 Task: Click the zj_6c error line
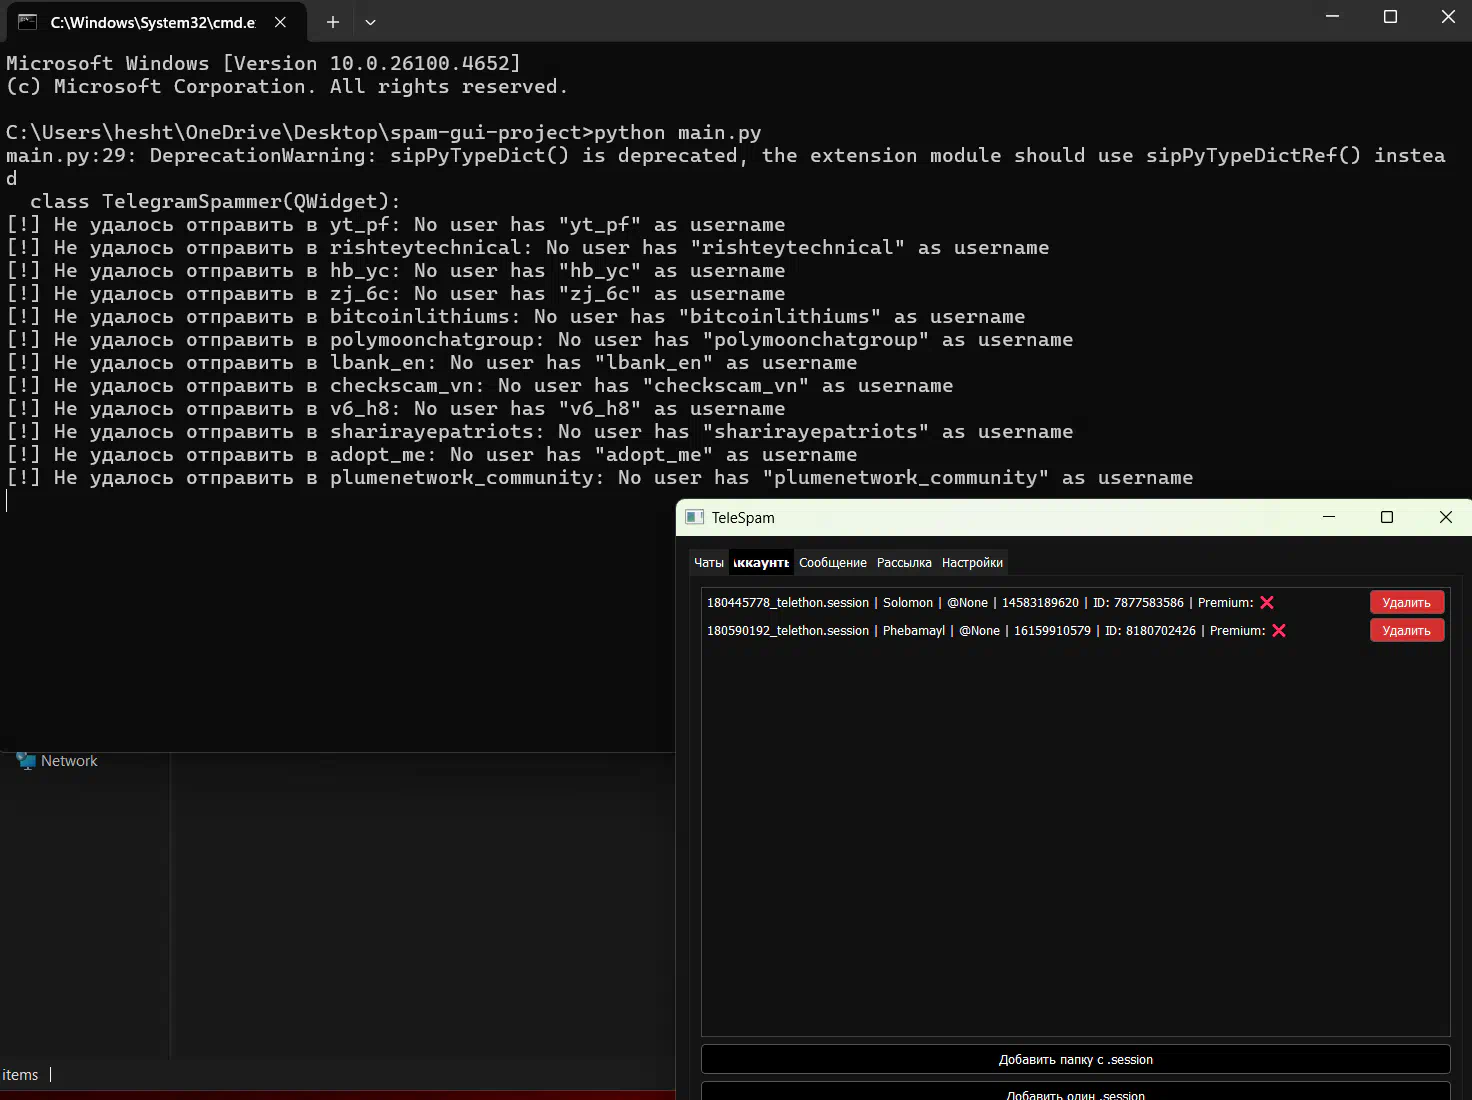396,294
